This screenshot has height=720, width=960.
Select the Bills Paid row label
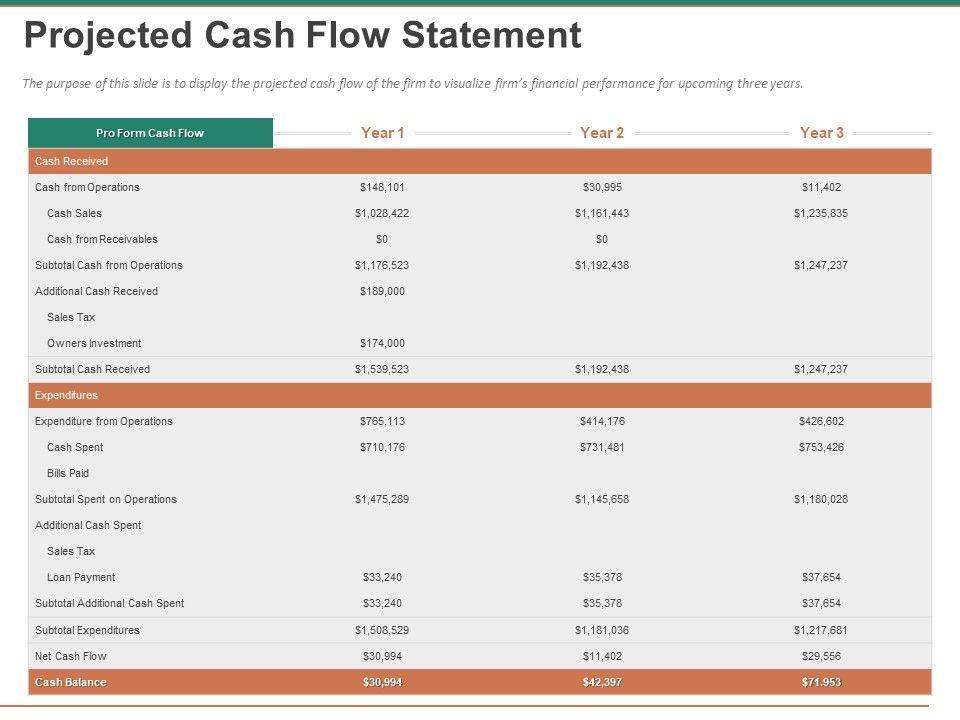tap(68, 473)
